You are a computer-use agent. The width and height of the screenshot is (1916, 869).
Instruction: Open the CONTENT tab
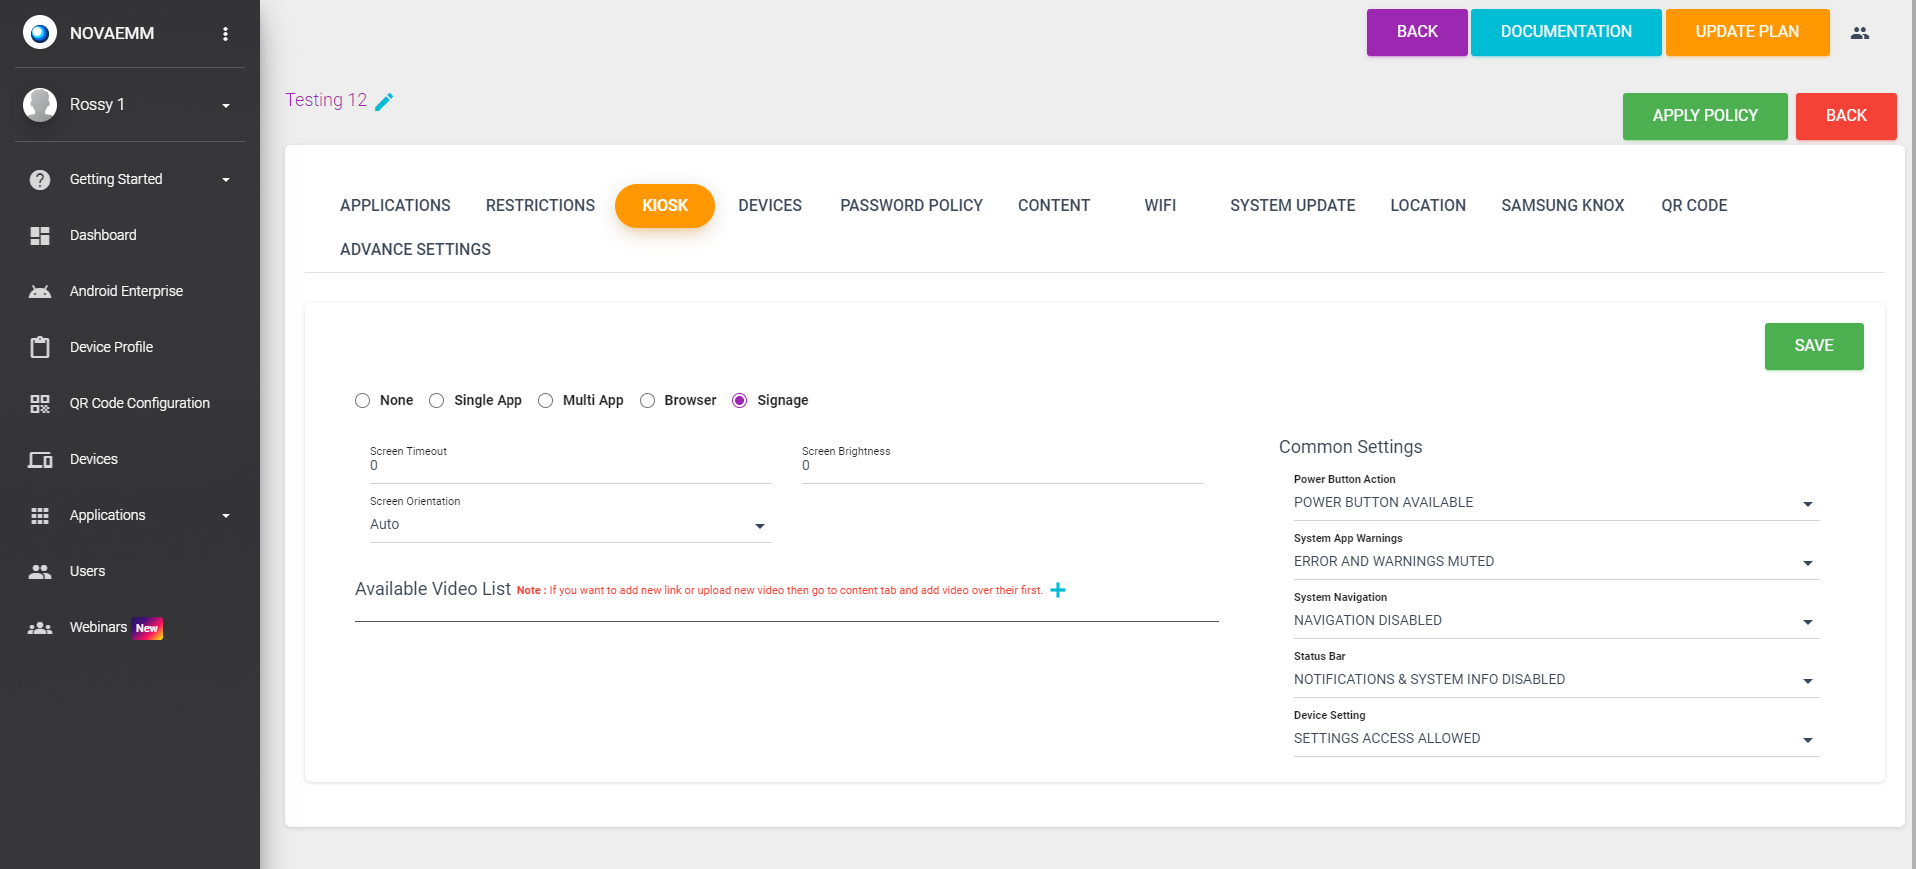click(x=1054, y=206)
